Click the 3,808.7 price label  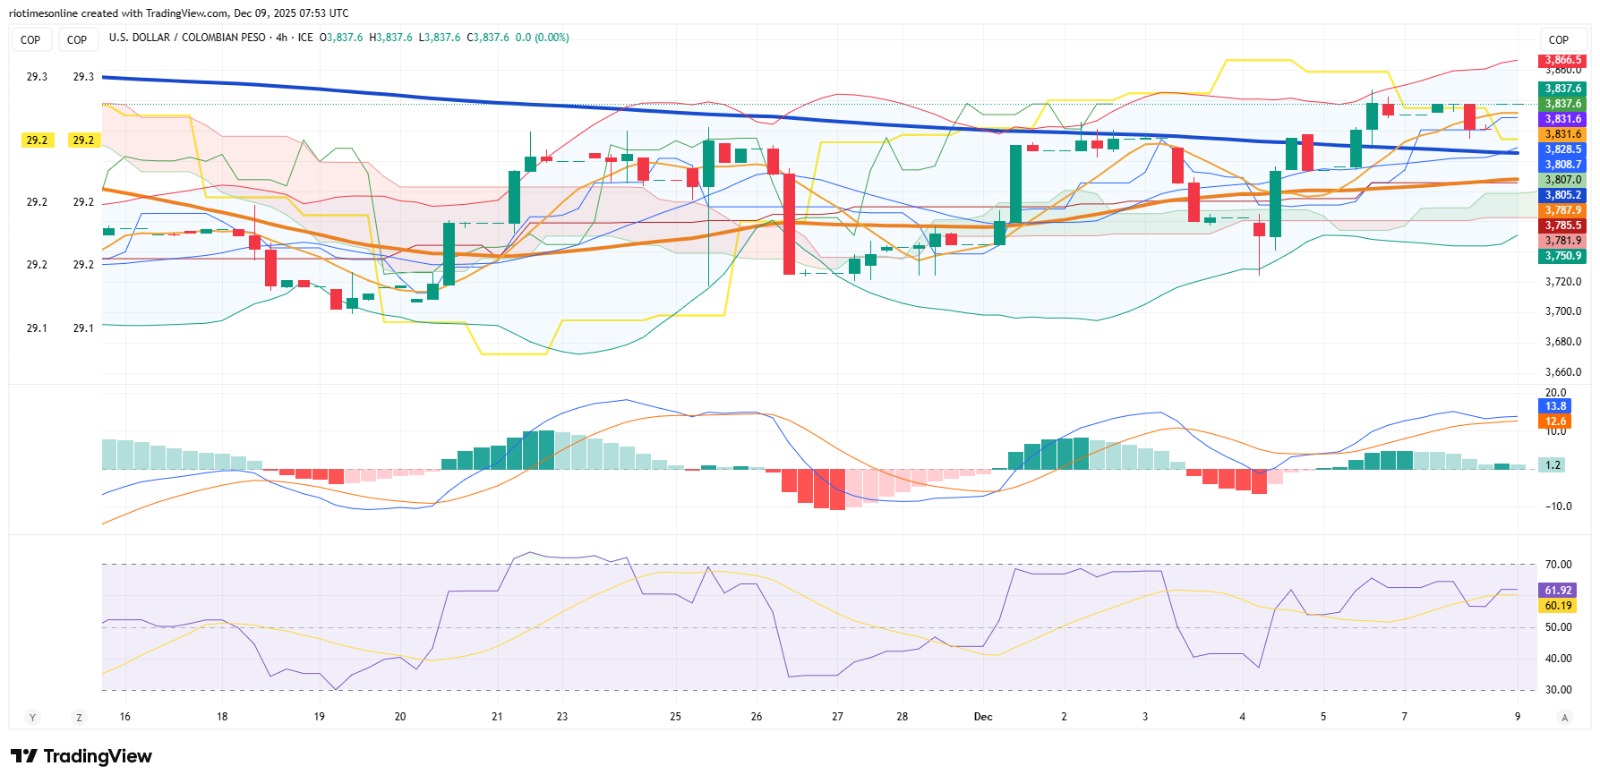point(1563,164)
